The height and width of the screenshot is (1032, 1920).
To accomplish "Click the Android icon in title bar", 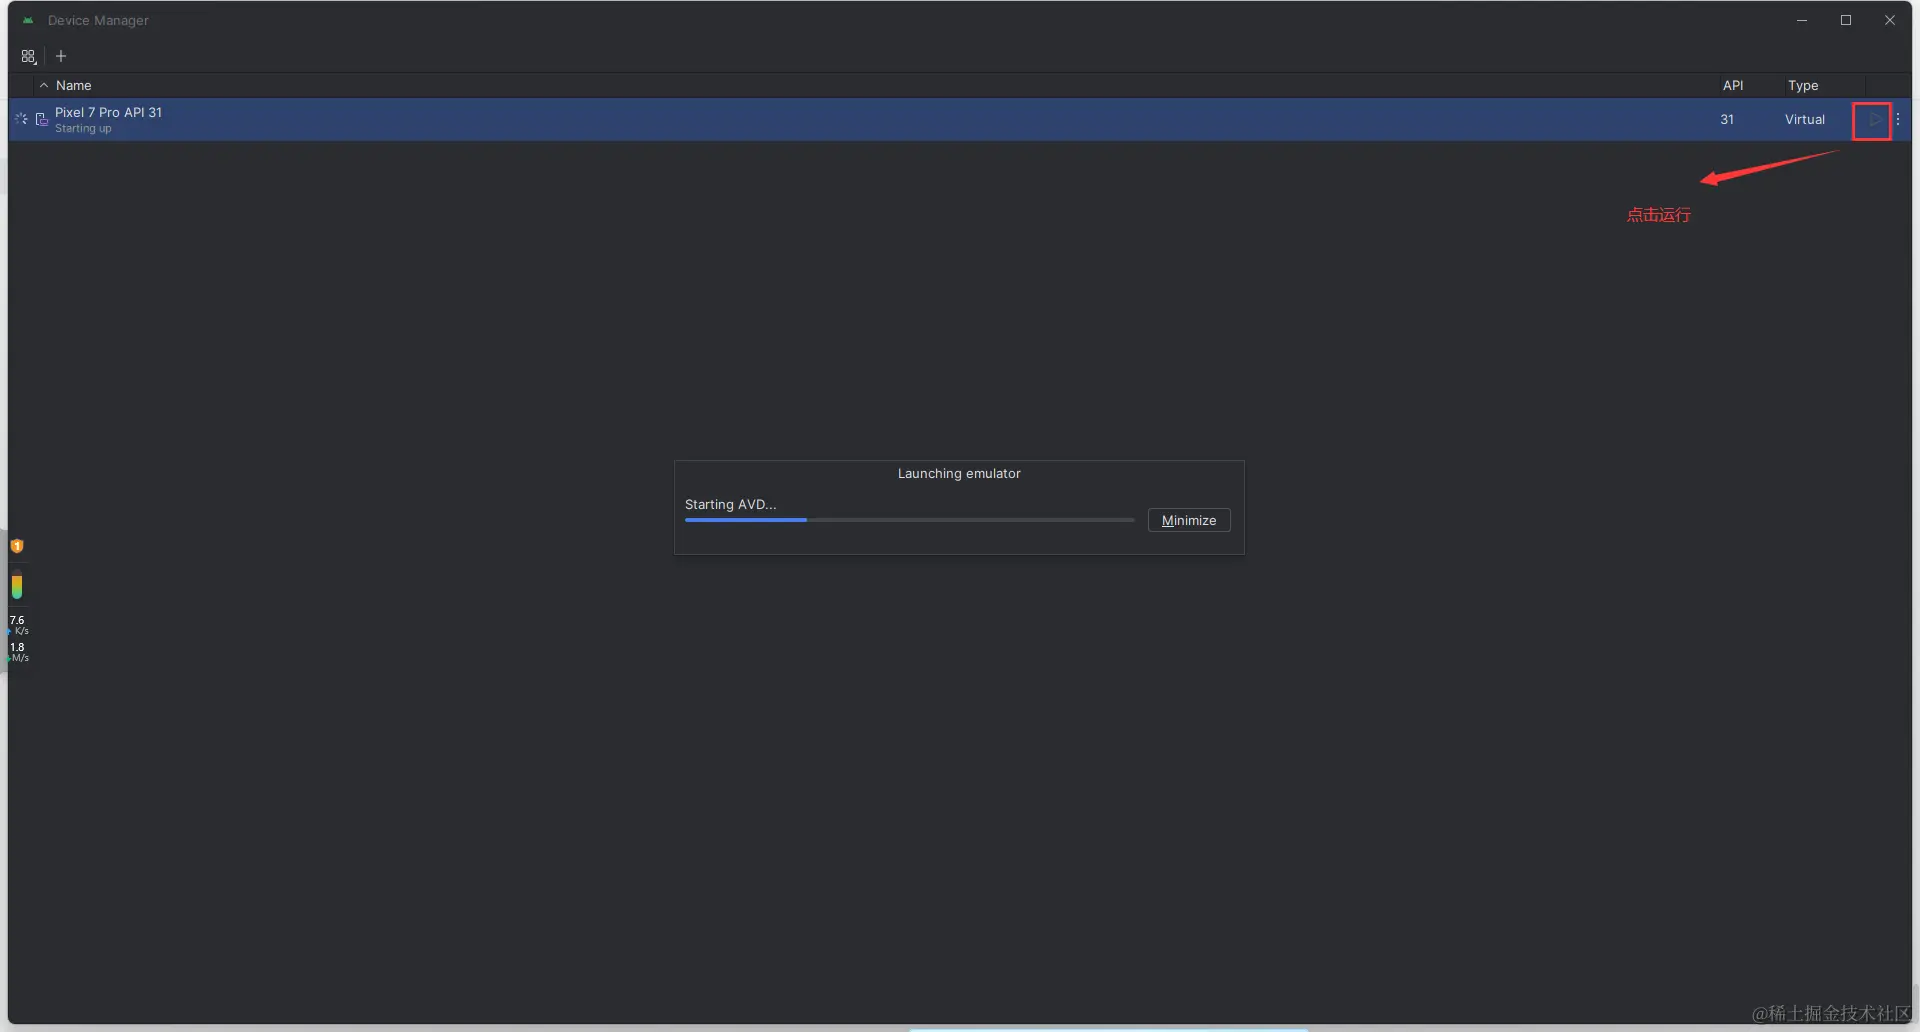I will click(x=28, y=20).
